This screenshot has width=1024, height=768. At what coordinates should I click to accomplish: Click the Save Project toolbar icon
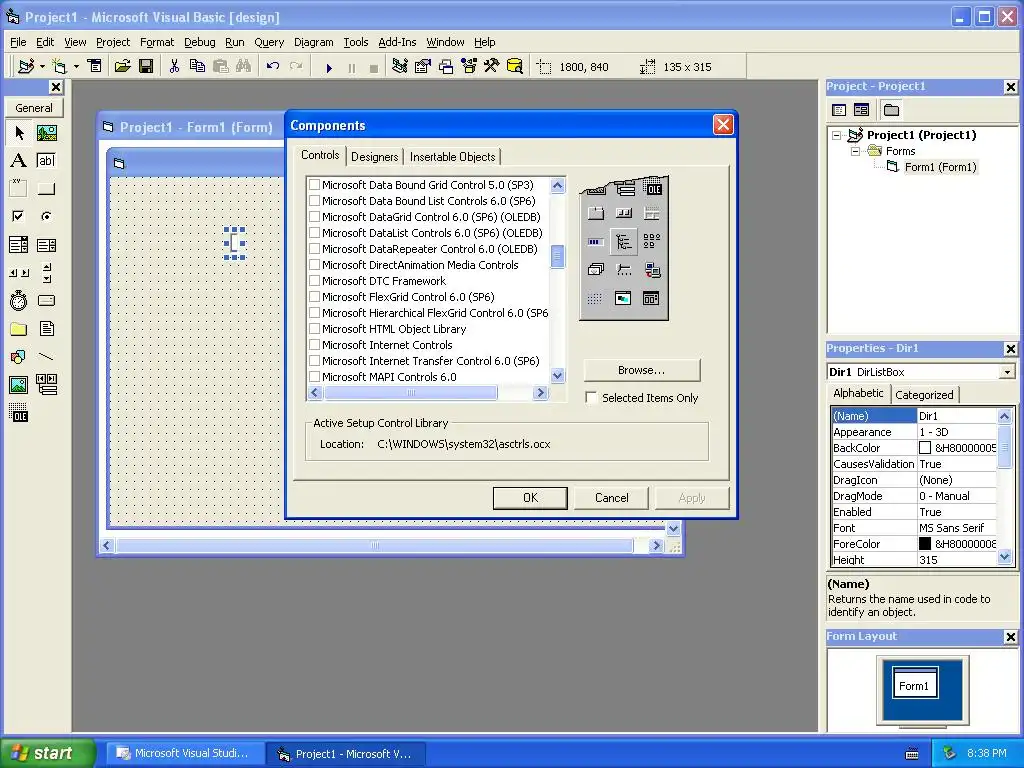tap(146, 67)
